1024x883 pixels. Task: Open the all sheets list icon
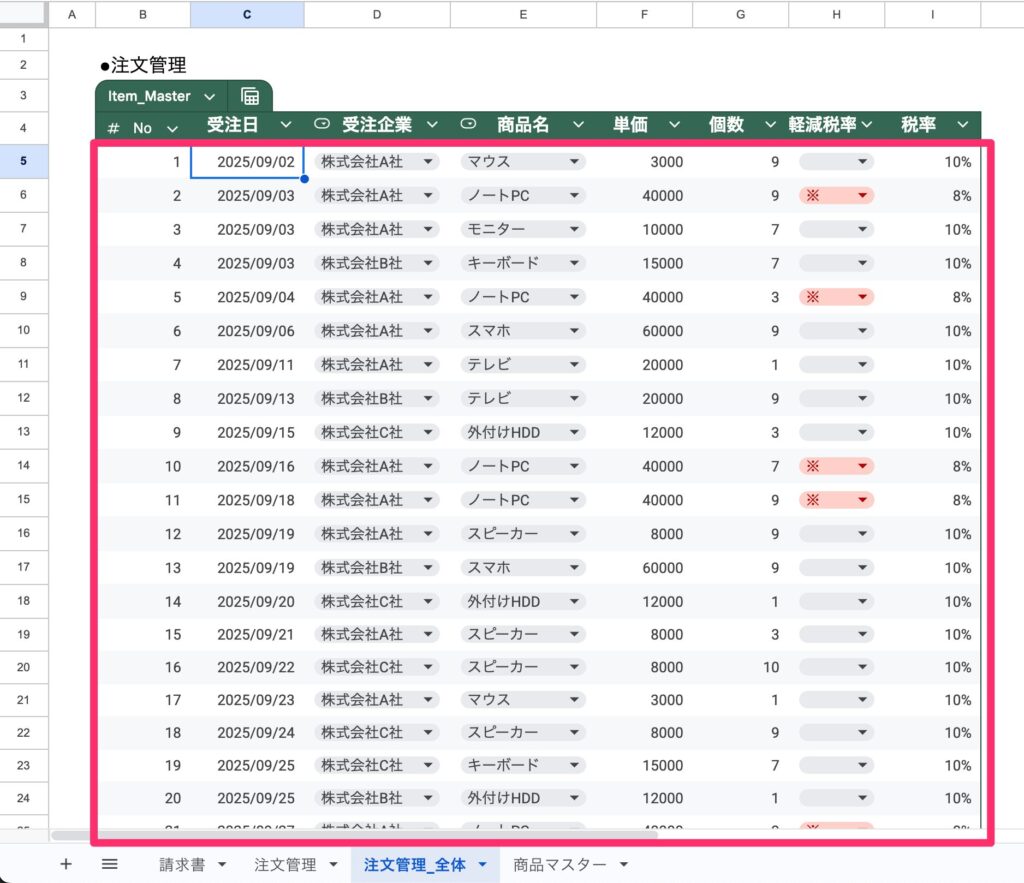click(x=110, y=864)
